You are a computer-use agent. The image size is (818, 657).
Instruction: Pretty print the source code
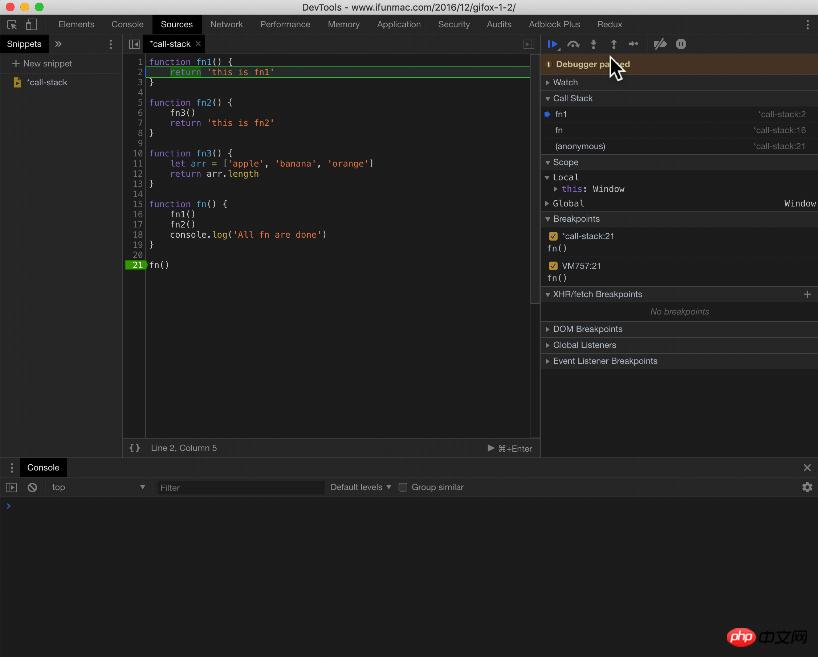click(x=134, y=448)
